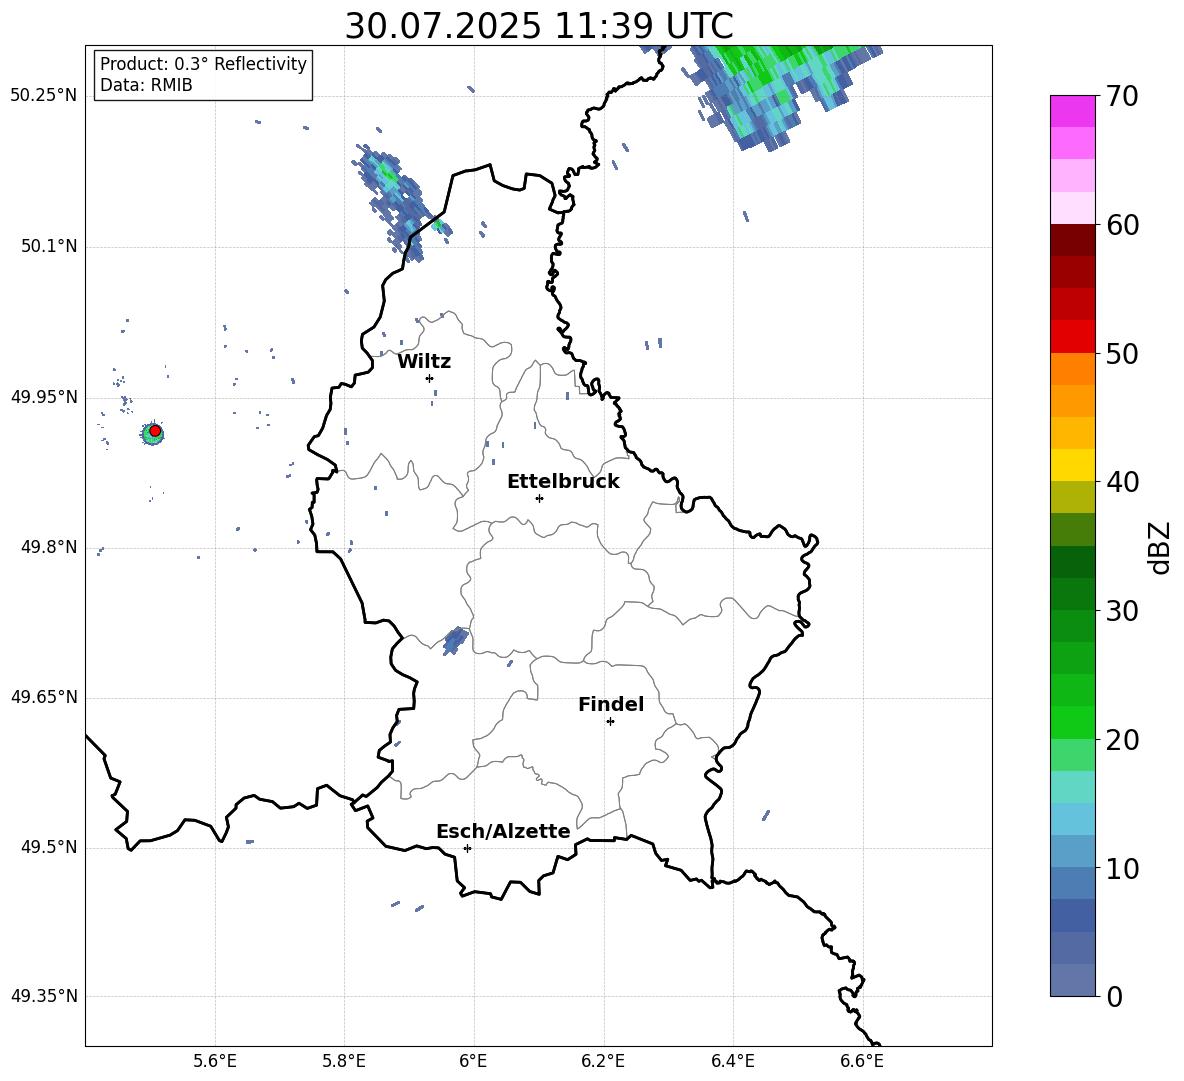The image size is (1184, 1081).
Task: Click the 49.35°N latitude label
Action: click(x=44, y=996)
